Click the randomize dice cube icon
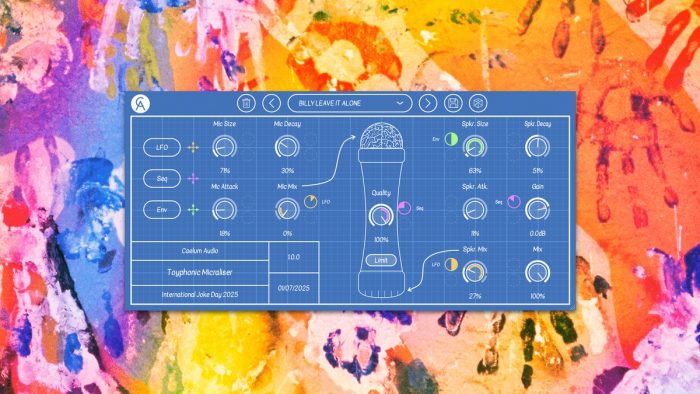This screenshot has width=700, height=394. (479, 104)
